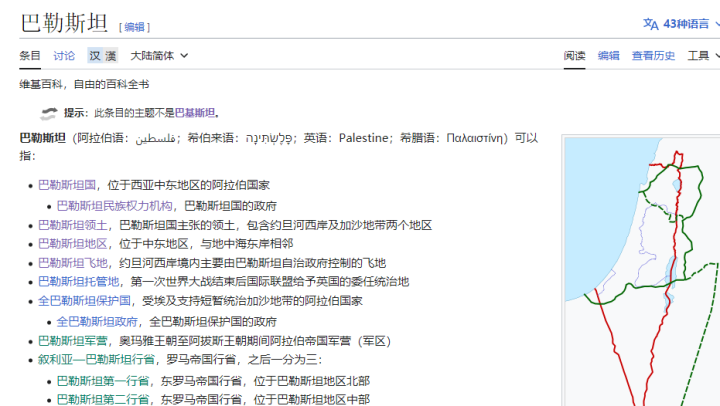The width and height of the screenshot is (720, 406).
Task: Click the language translation icon
Action: tap(651, 23)
